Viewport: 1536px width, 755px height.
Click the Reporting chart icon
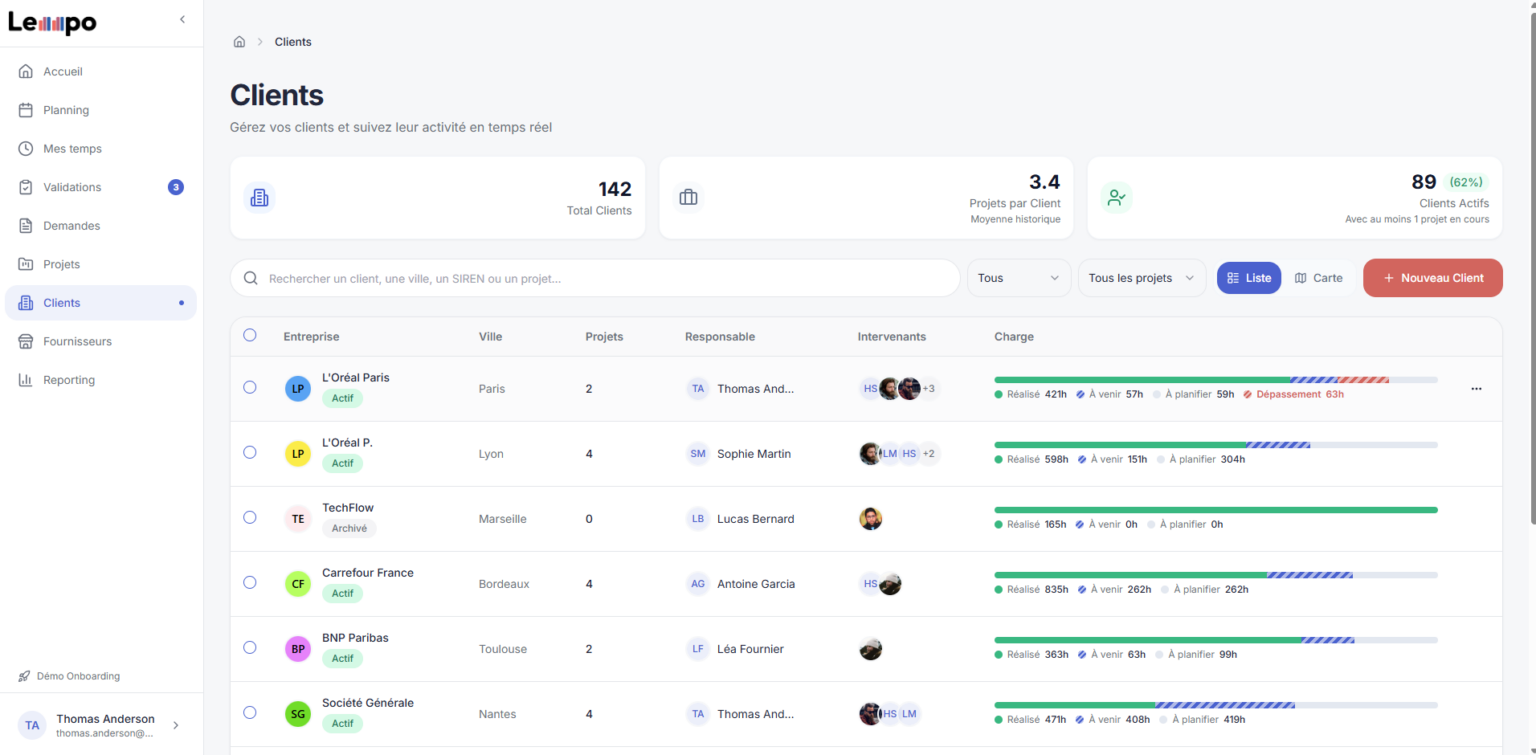point(26,380)
